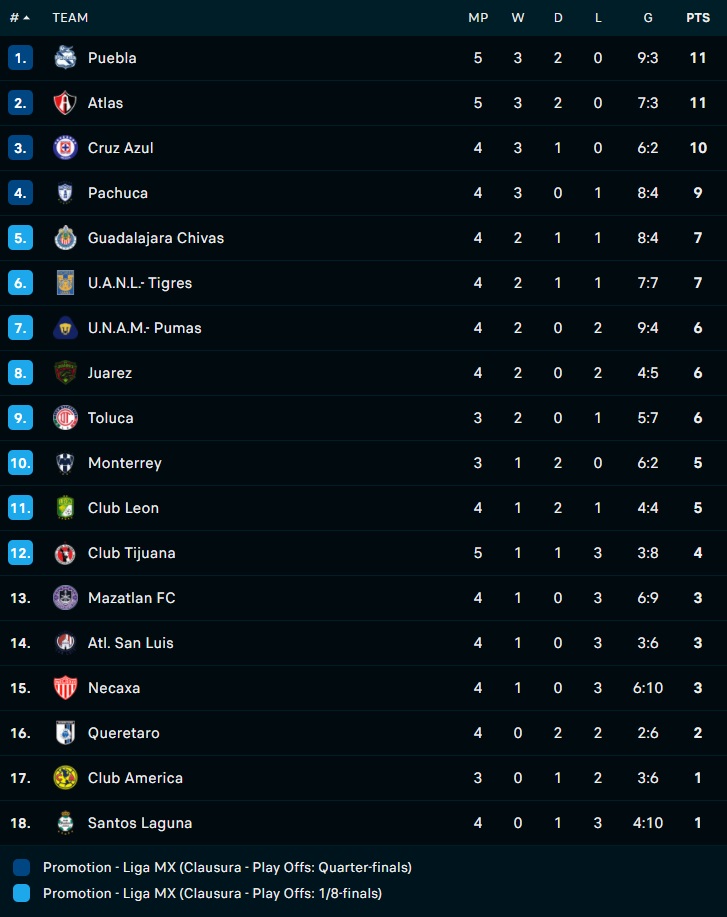Click the Guadalajara Chivas crest
This screenshot has width=727, height=917.
(64, 238)
